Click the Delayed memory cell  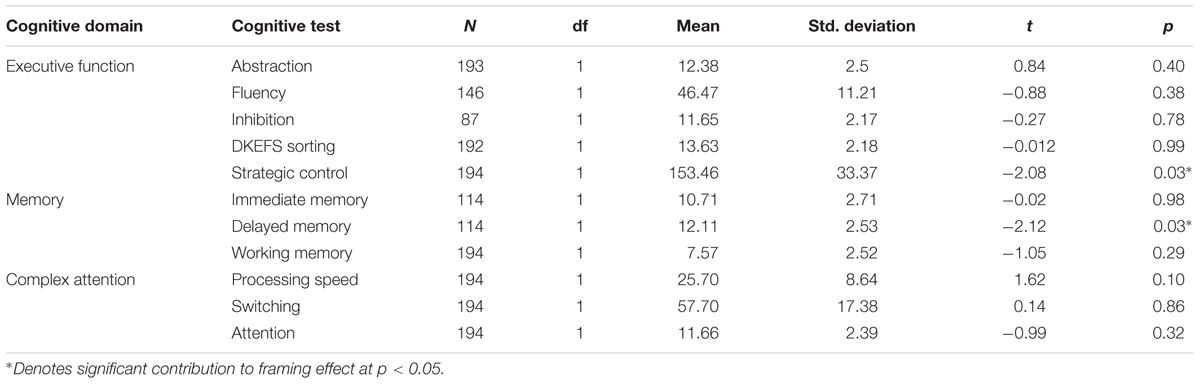point(287,226)
